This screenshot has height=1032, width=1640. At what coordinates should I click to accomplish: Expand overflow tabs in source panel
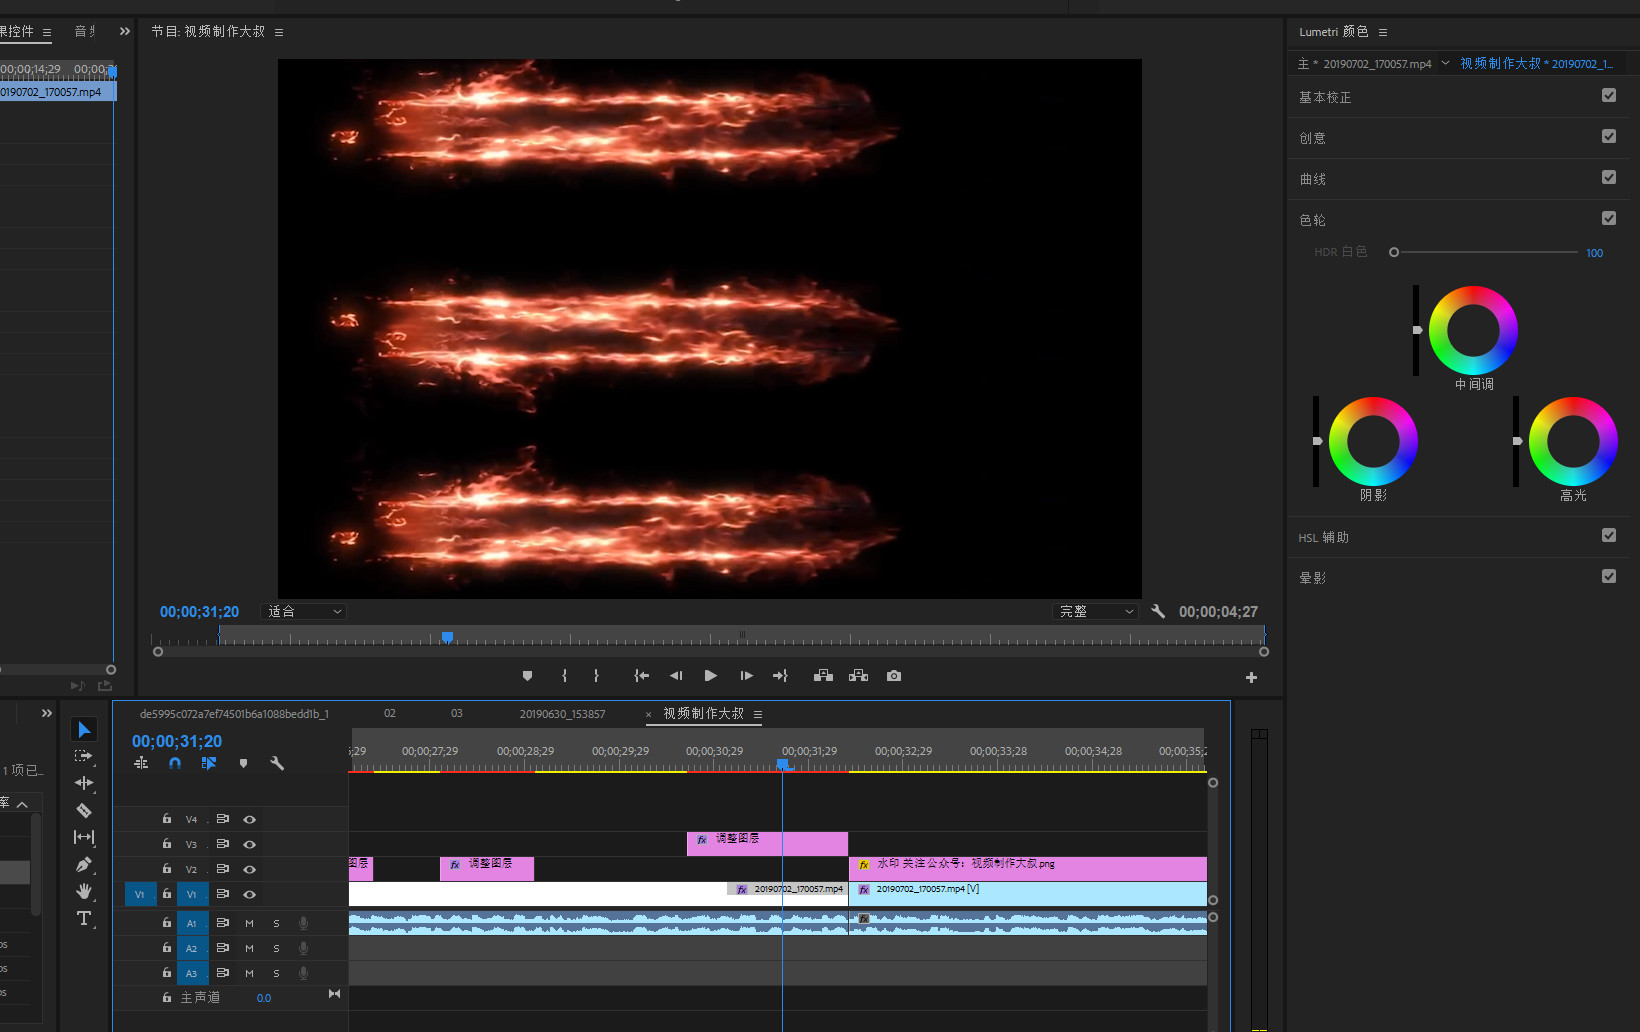point(125,31)
